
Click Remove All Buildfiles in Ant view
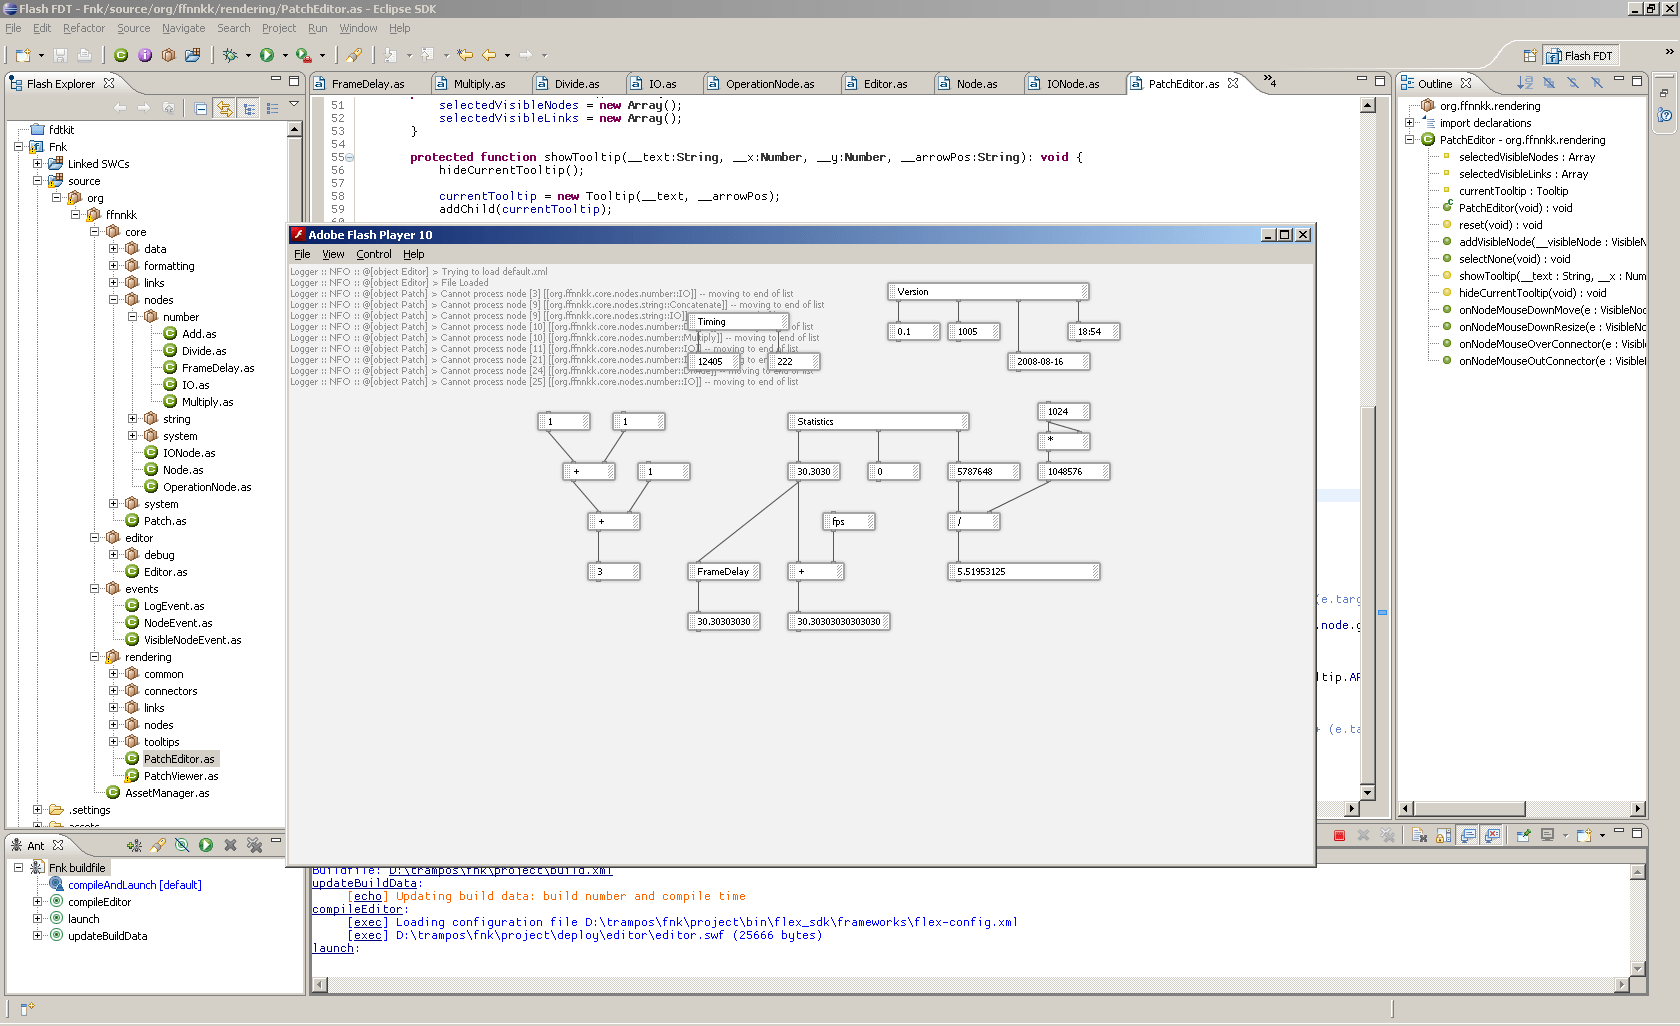pyautogui.click(x=254, y=845)
